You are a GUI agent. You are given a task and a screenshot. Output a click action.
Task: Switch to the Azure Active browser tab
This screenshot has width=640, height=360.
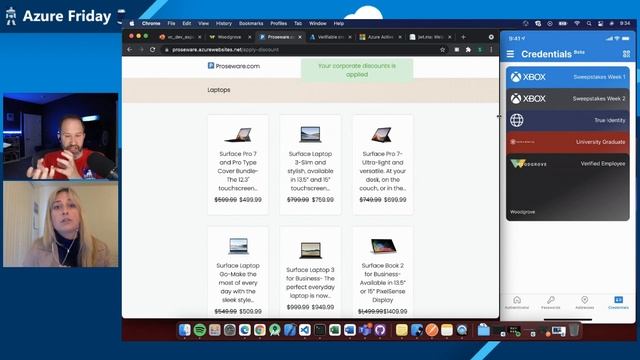coord(380,37)
